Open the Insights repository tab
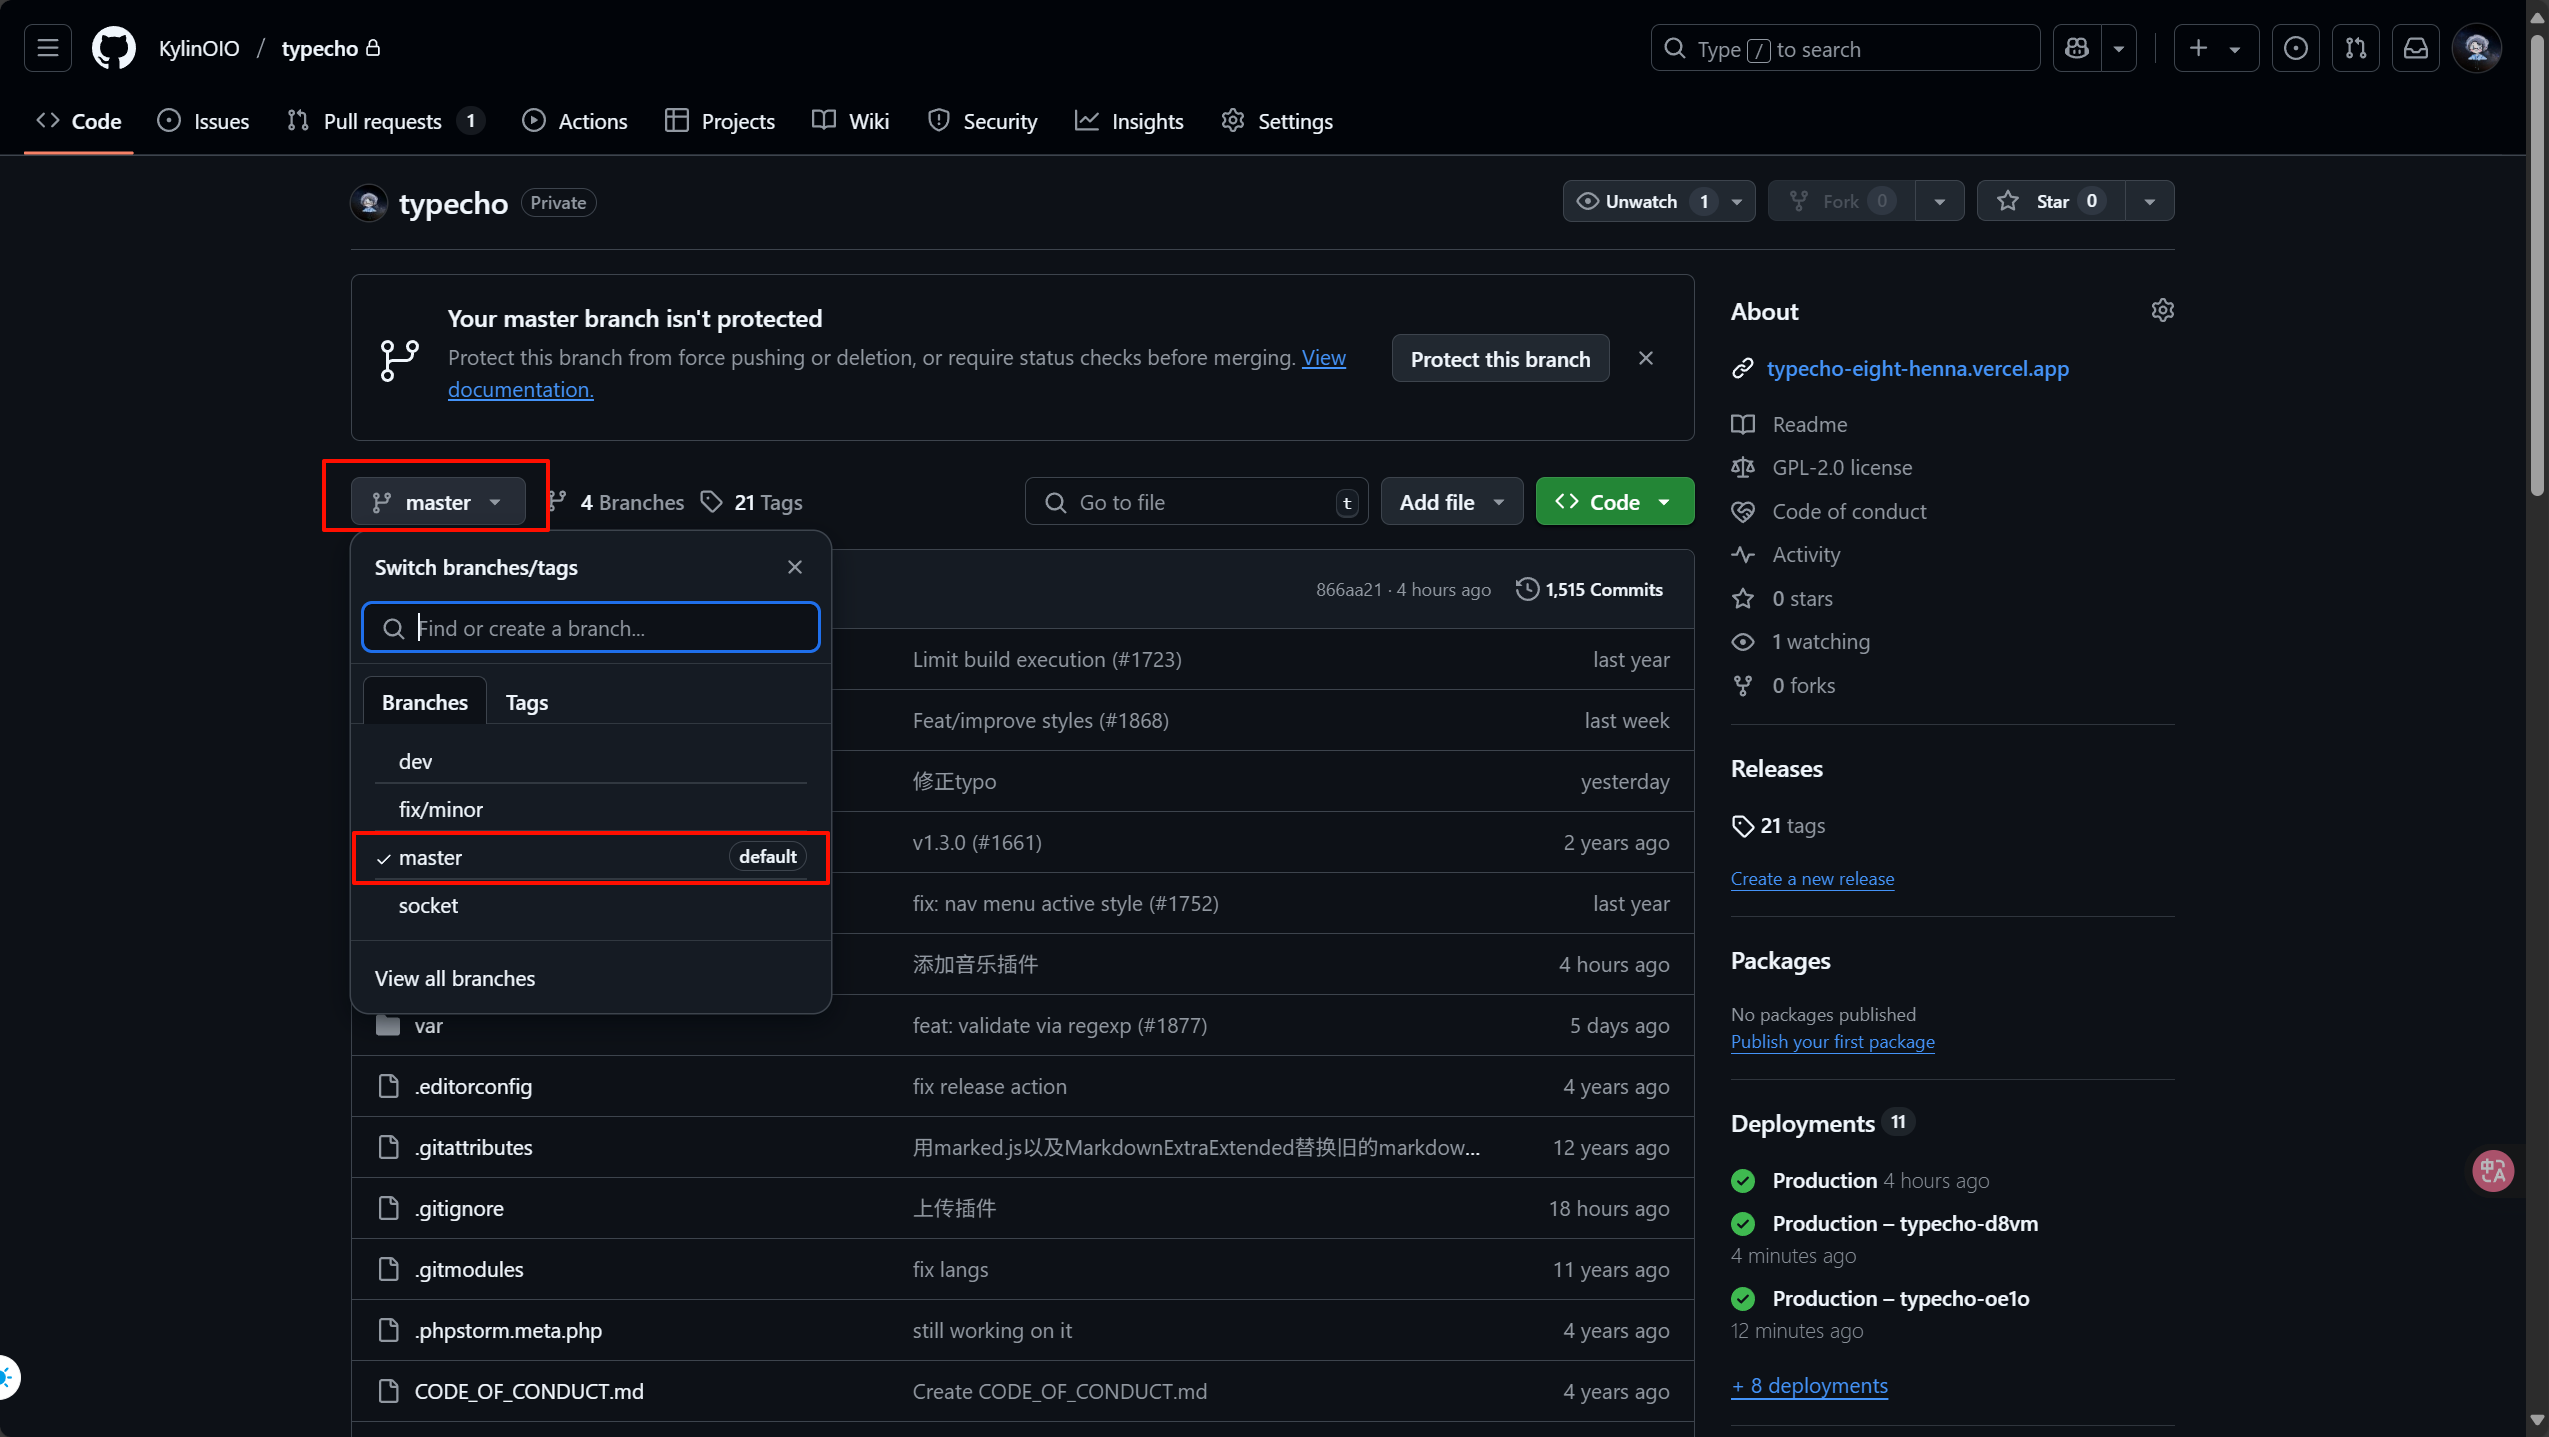2549x1437 pixels. pyautogui.click(x=1129, y=121)
